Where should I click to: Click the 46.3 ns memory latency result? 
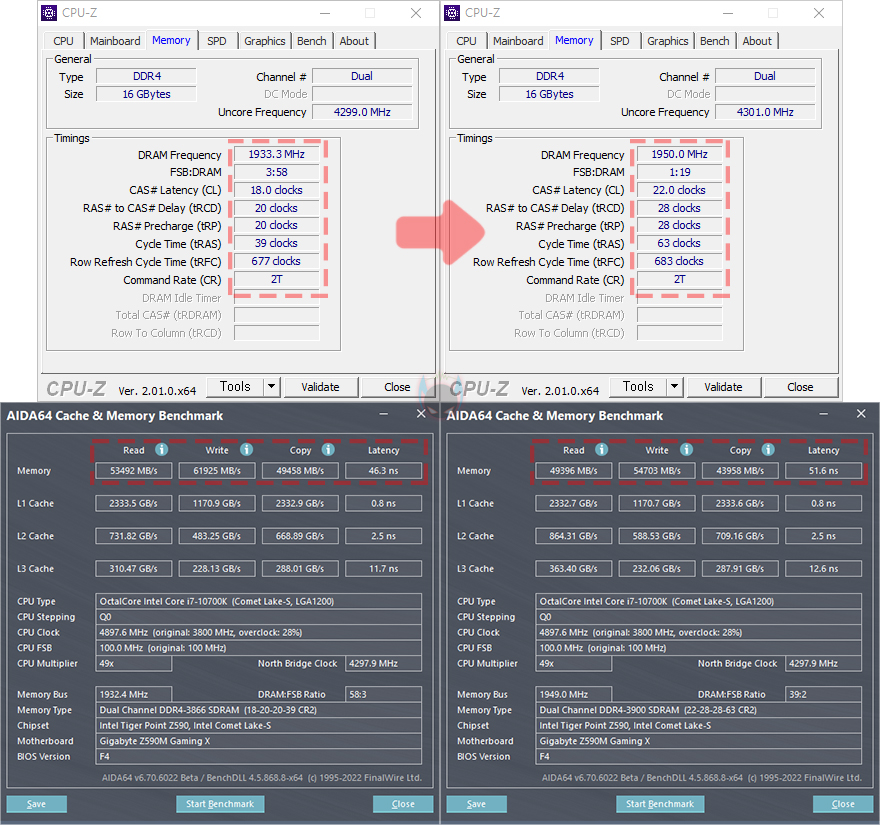[x=383, y=471]
